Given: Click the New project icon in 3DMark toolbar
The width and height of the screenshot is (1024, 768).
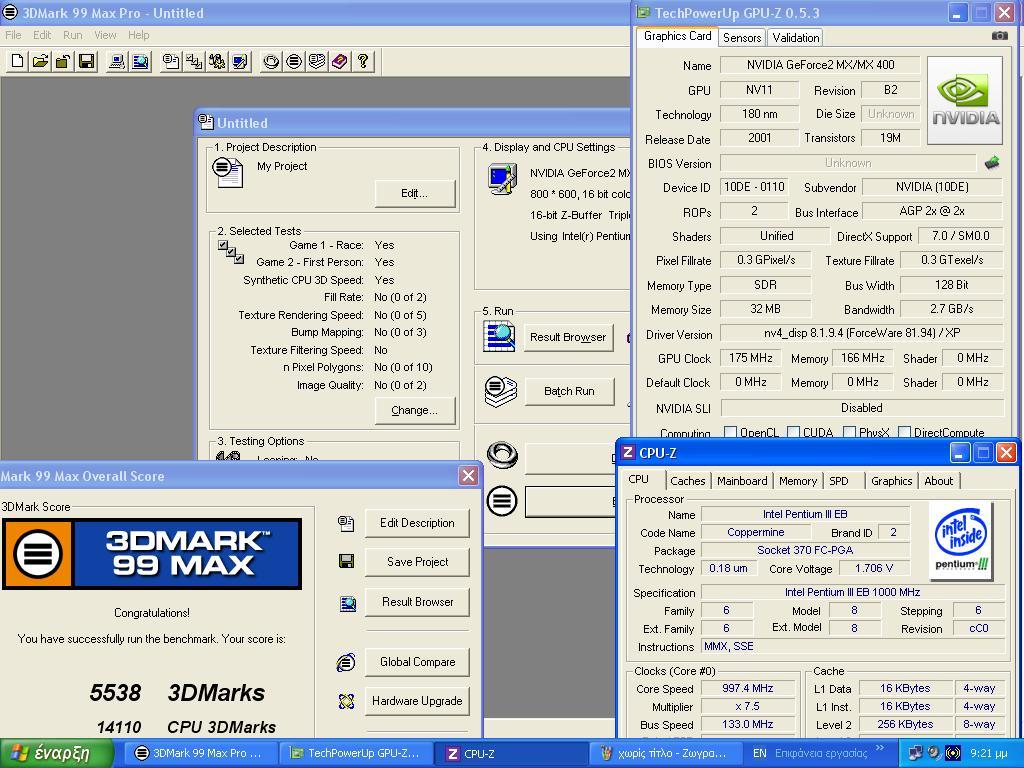Looking at the screenshot, I should click(18, 62).
